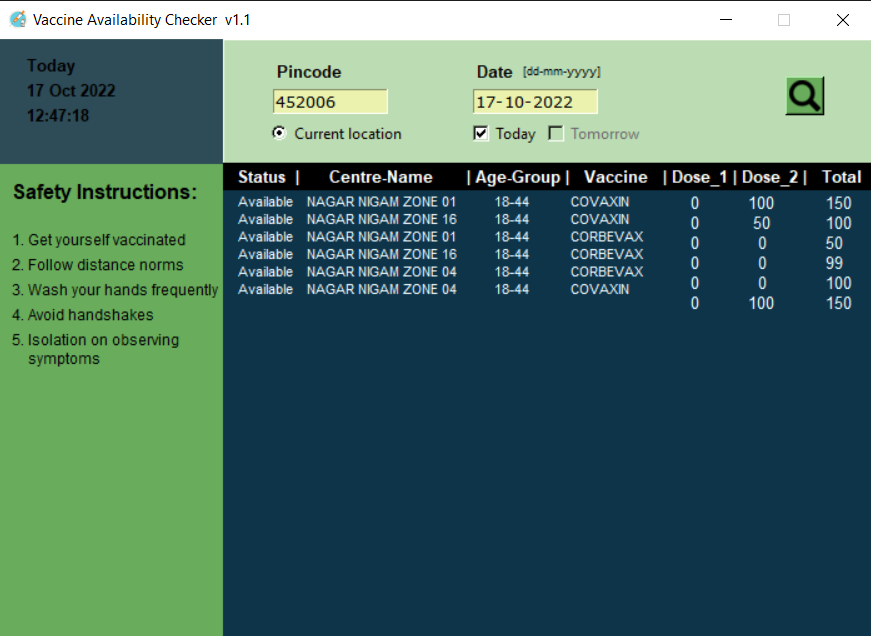Click the search magnifier icon

point(804,97)
